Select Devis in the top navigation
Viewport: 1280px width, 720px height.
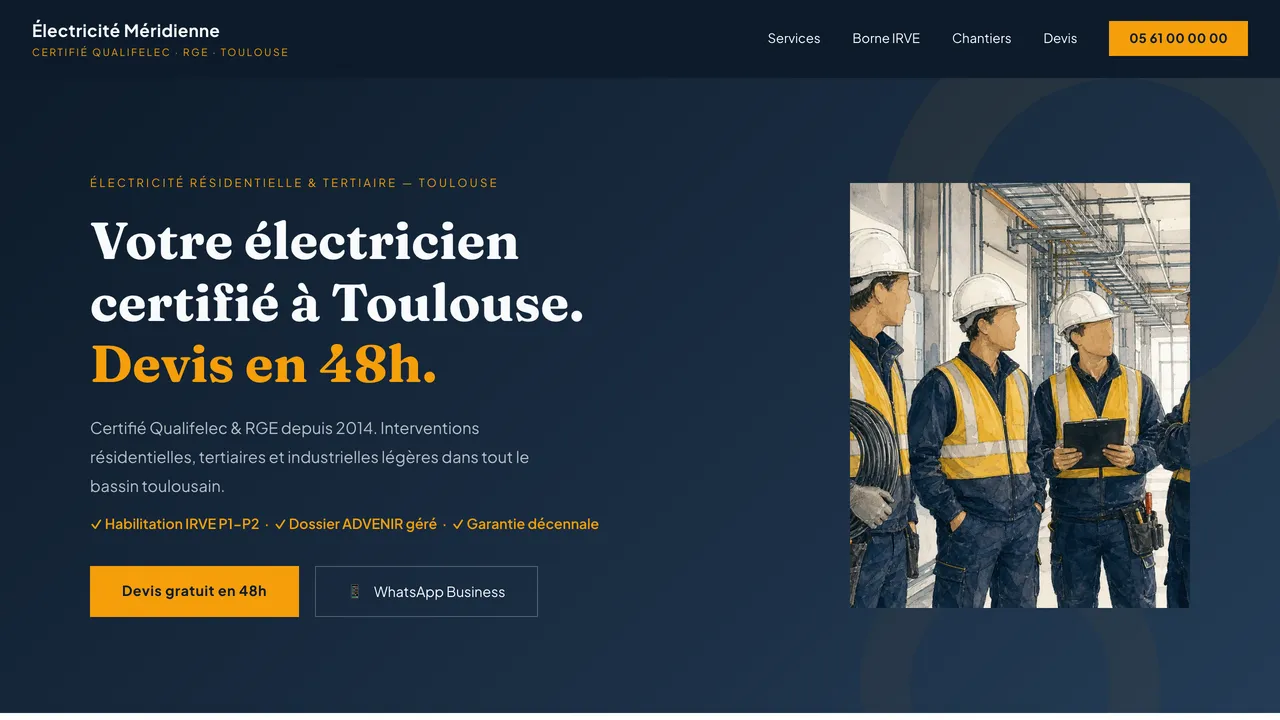[1060, 38]
